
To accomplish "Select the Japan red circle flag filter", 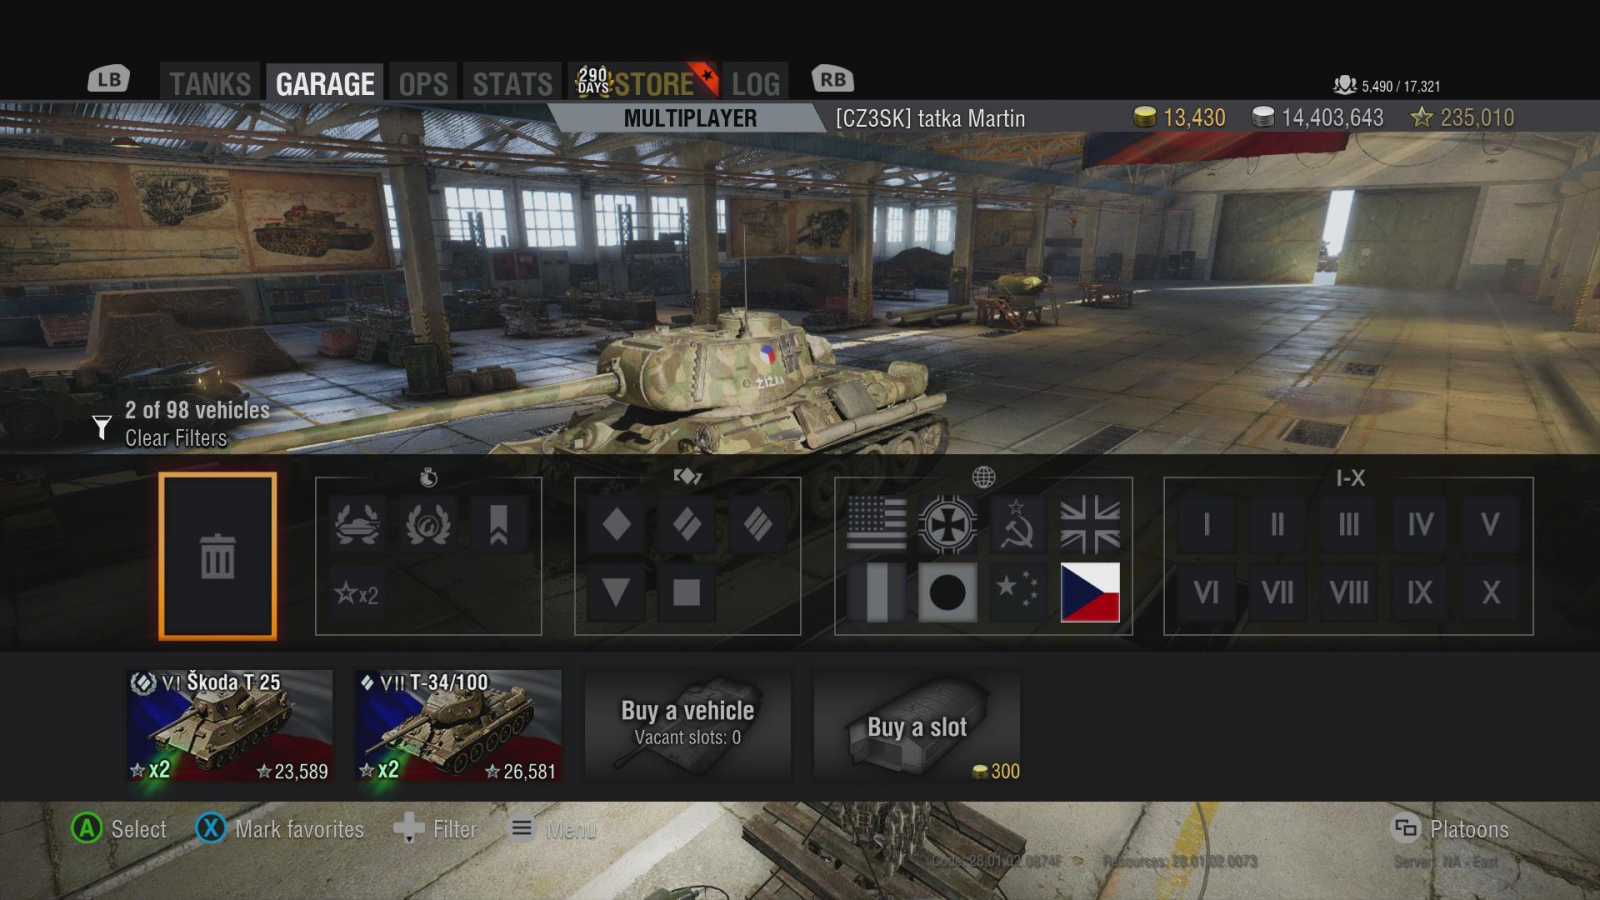I will tap(947, 592).
